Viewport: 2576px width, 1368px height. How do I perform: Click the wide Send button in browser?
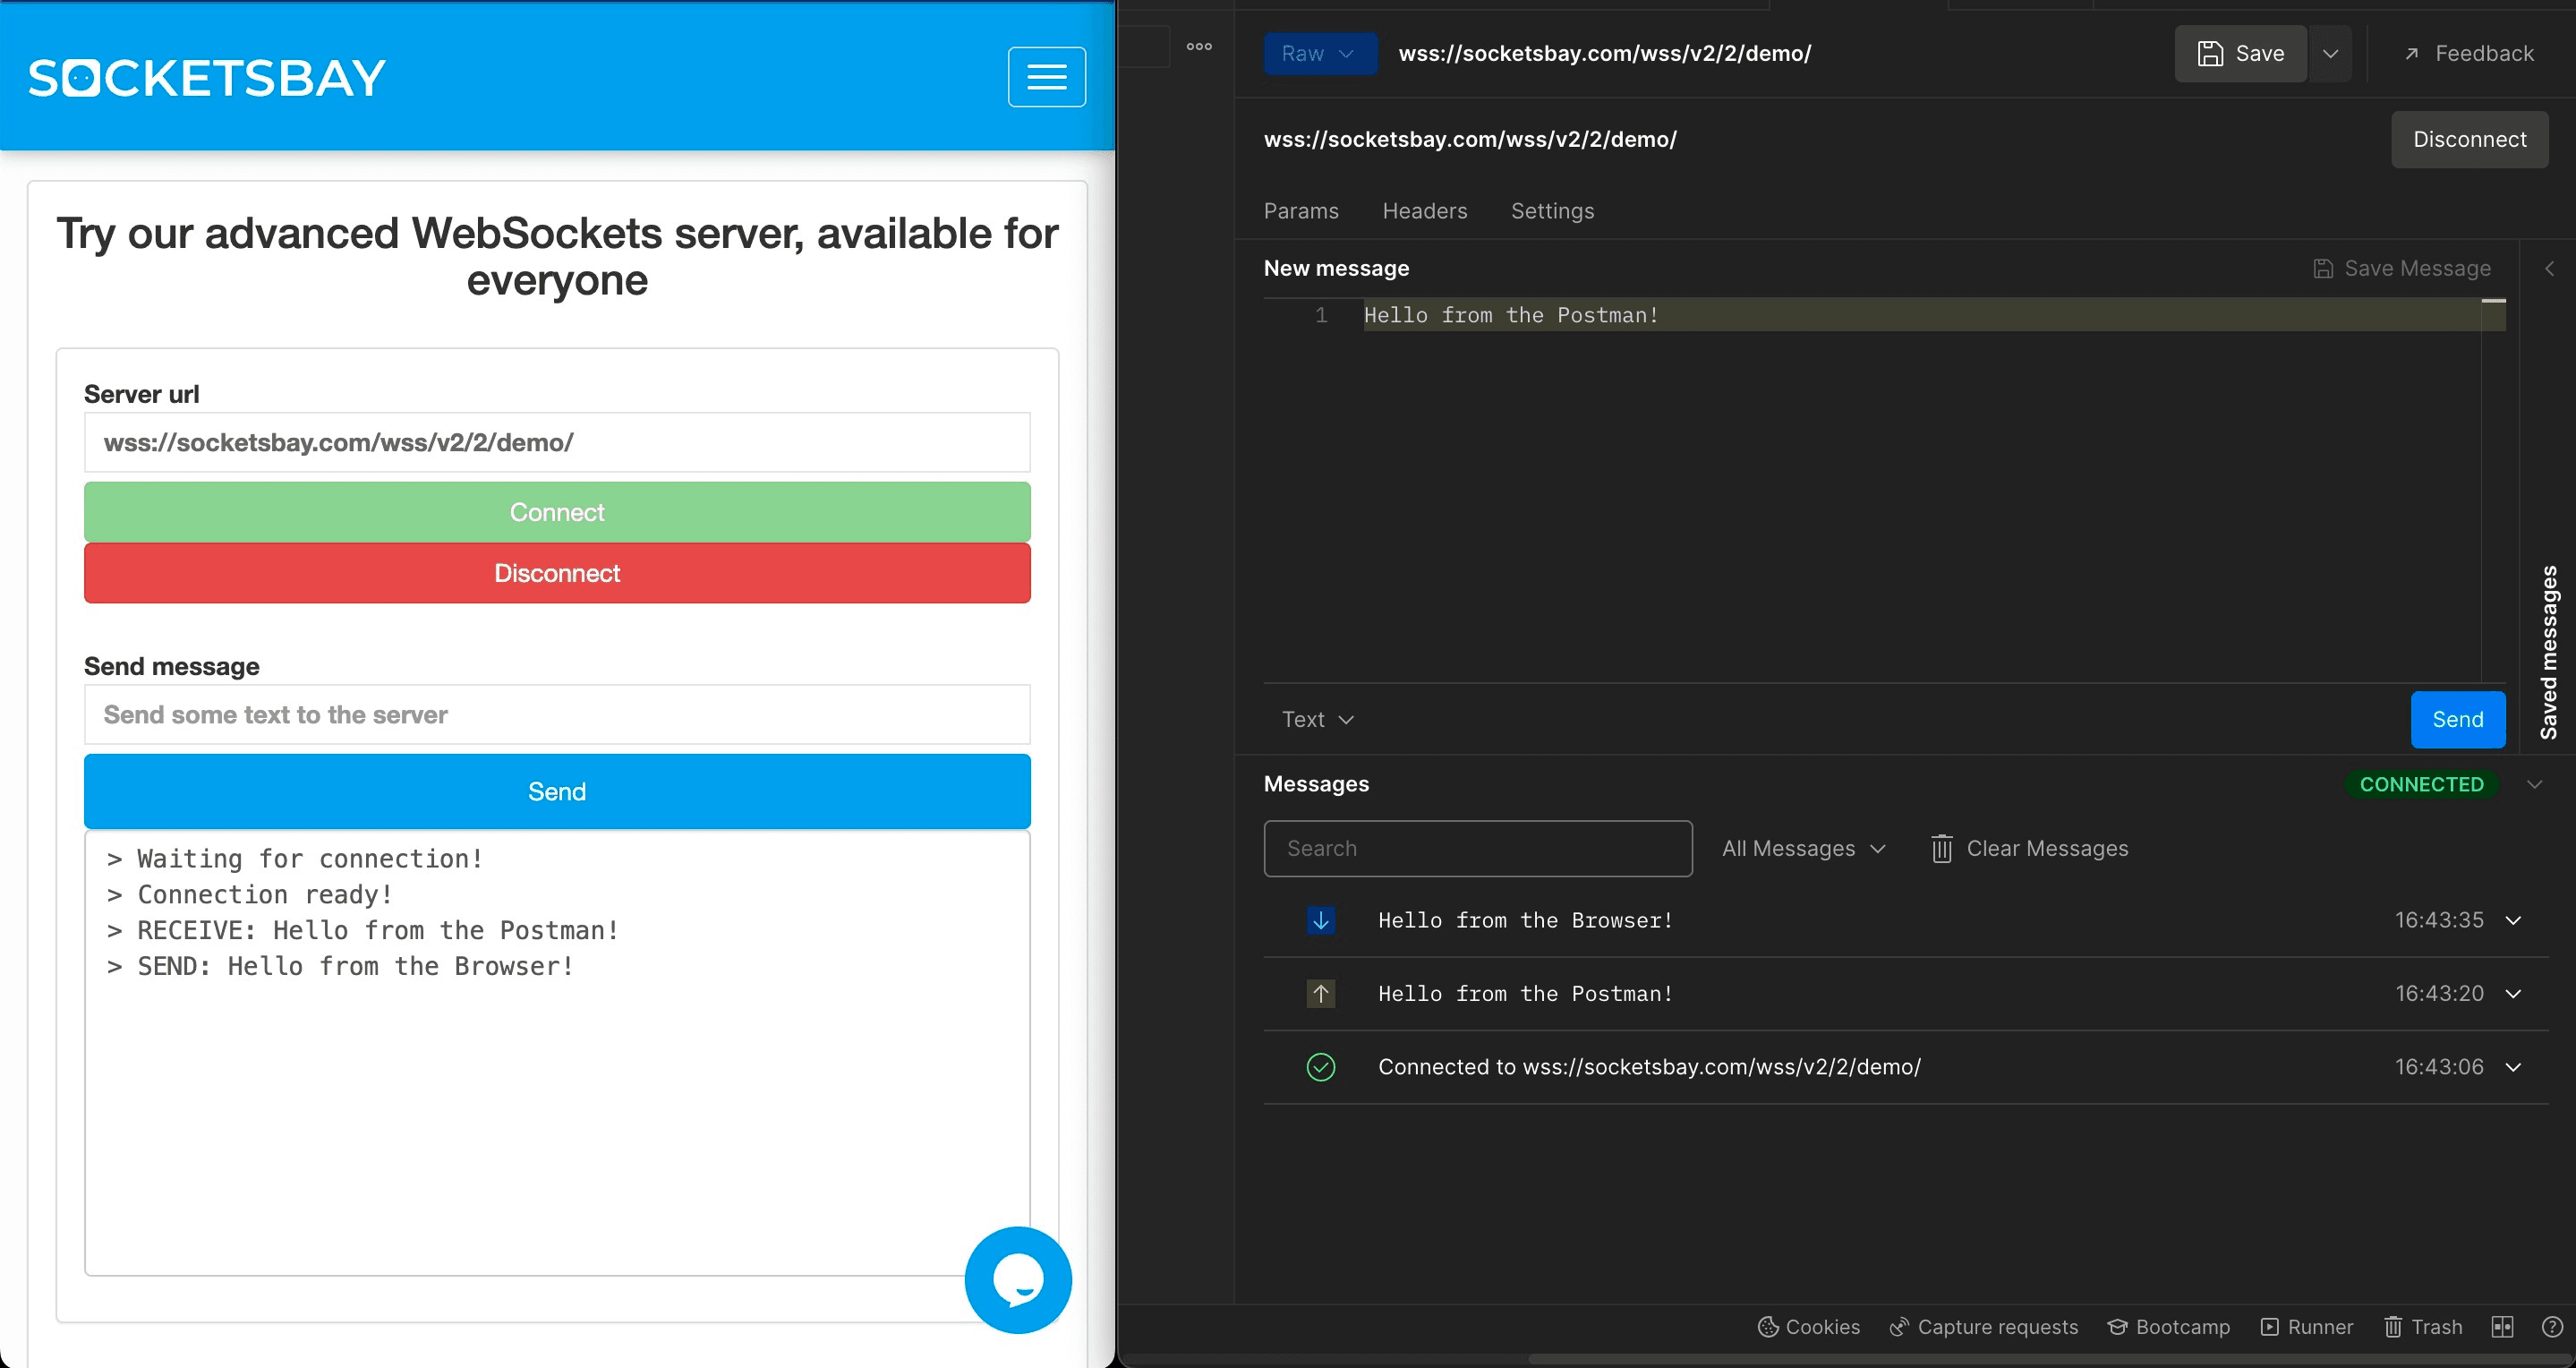557,791
